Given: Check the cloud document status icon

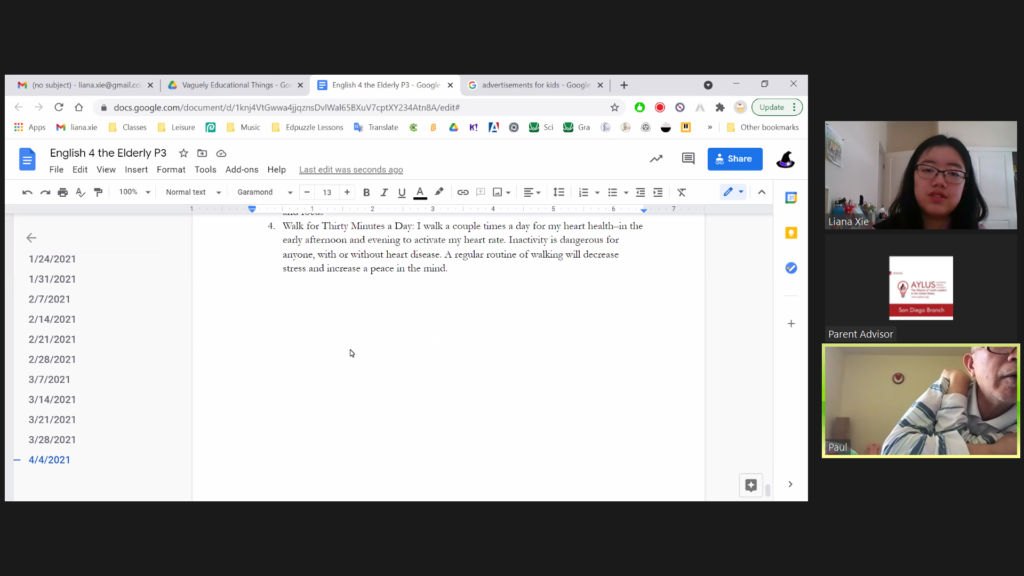Looking at the screenshot, I should 221,153.
